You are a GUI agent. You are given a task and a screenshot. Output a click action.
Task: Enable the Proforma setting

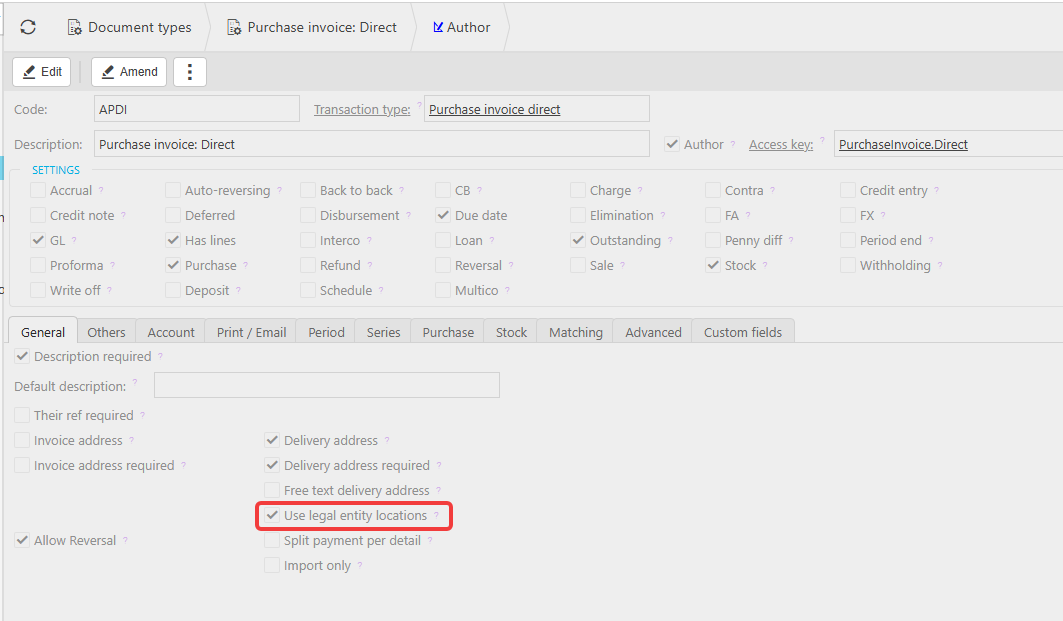38,266
